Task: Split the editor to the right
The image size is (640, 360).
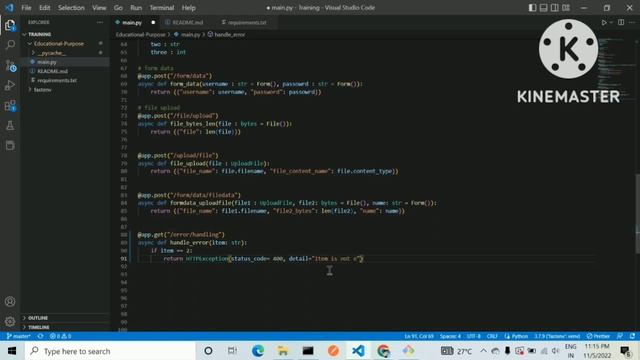Action: pos(621,22)
